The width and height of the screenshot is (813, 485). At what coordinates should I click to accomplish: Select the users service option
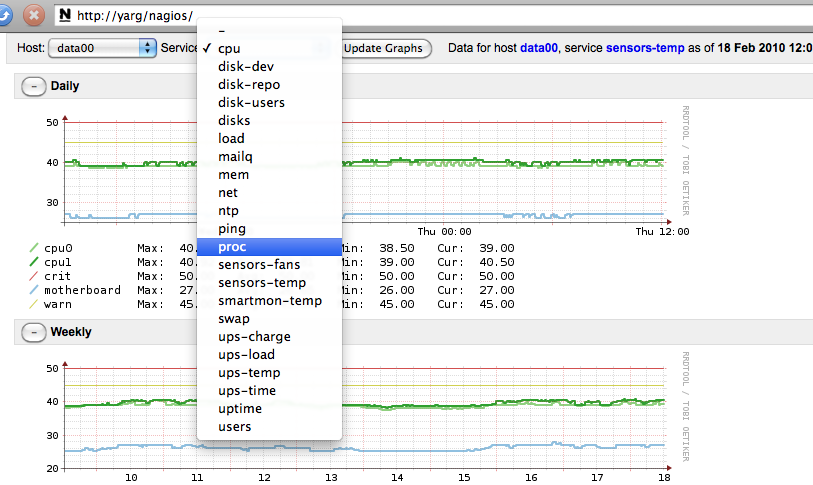[x=269, y=427]
